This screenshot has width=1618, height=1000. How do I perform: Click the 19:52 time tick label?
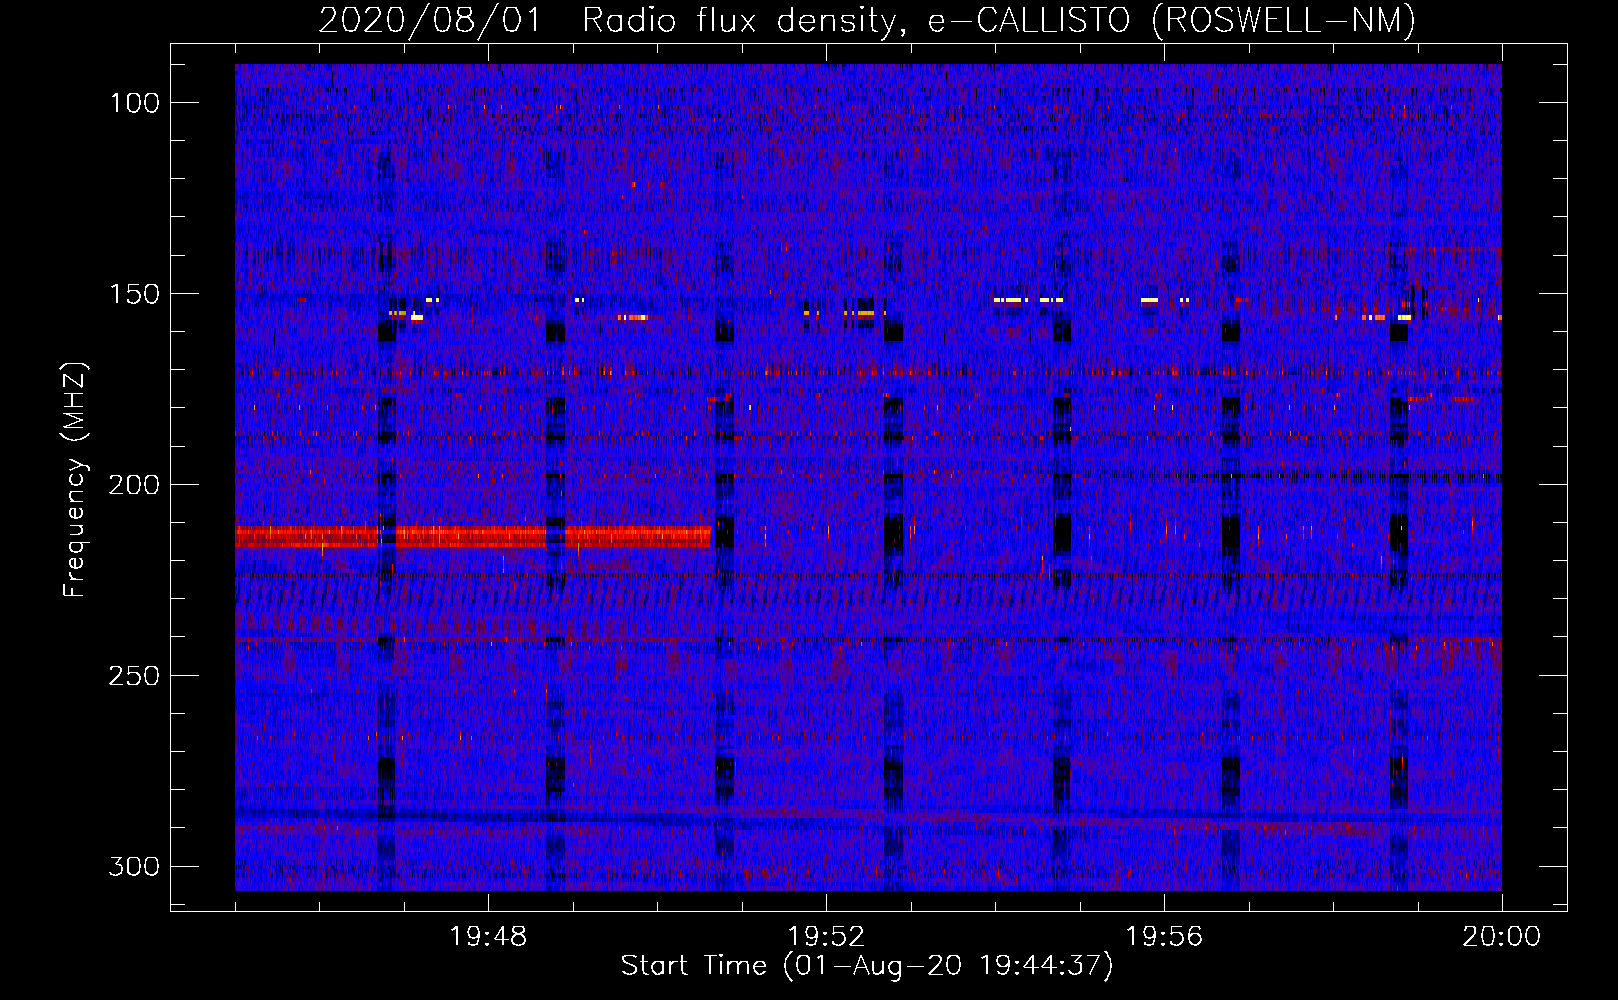(826, 937)
